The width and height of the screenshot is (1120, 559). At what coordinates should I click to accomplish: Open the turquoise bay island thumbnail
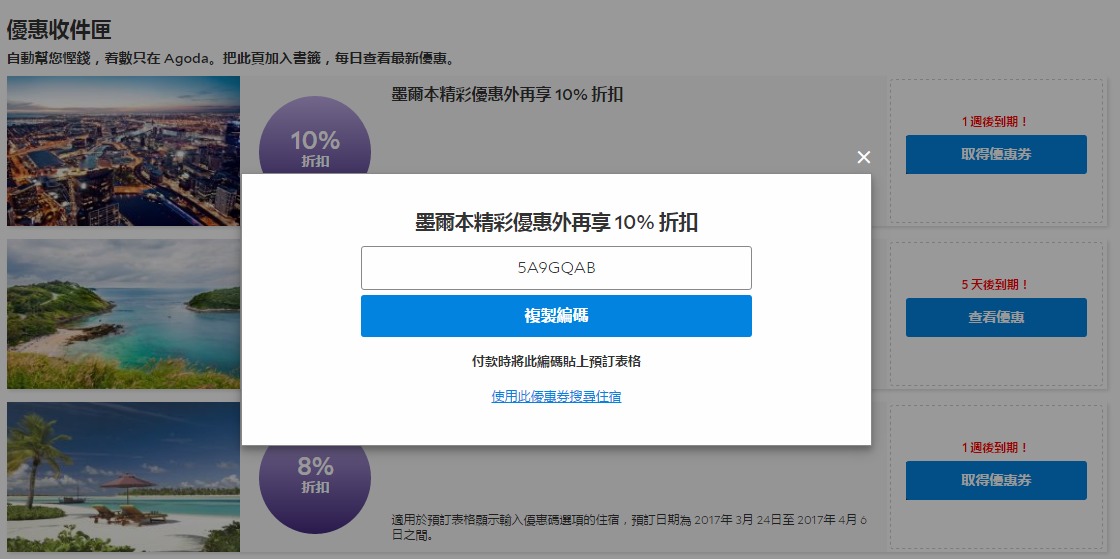pos(123,313)
